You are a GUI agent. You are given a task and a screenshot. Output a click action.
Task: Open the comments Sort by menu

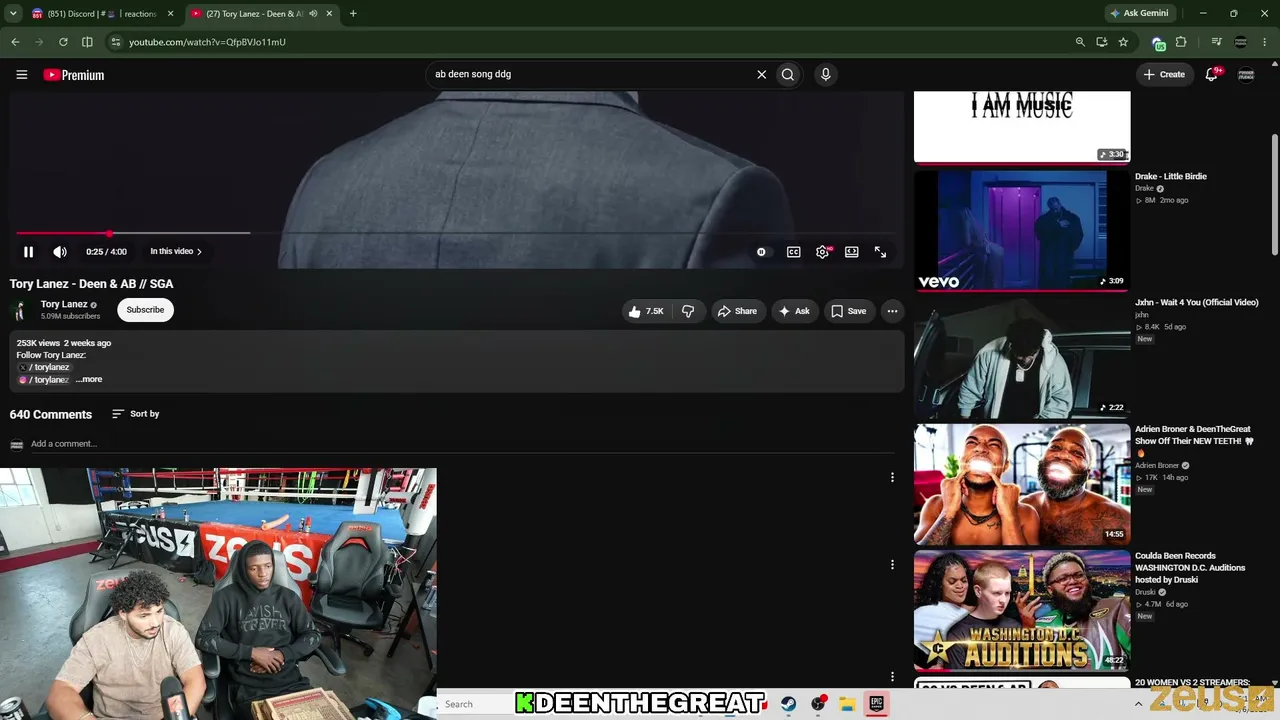(x=135, y=414)
